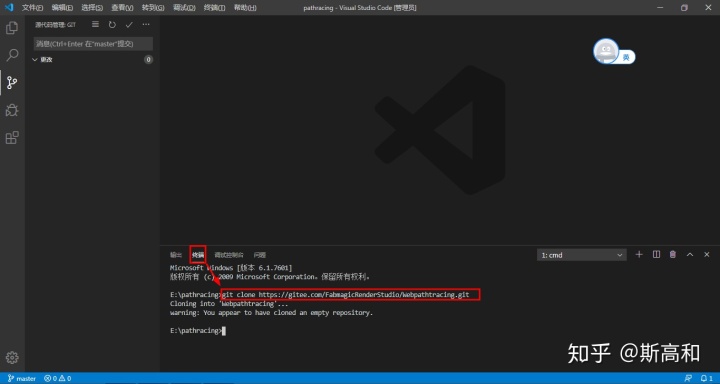The height and width of the screenshot is (384, 720).
Task: Open the Manage gear icon
Action: coord(12,357)
